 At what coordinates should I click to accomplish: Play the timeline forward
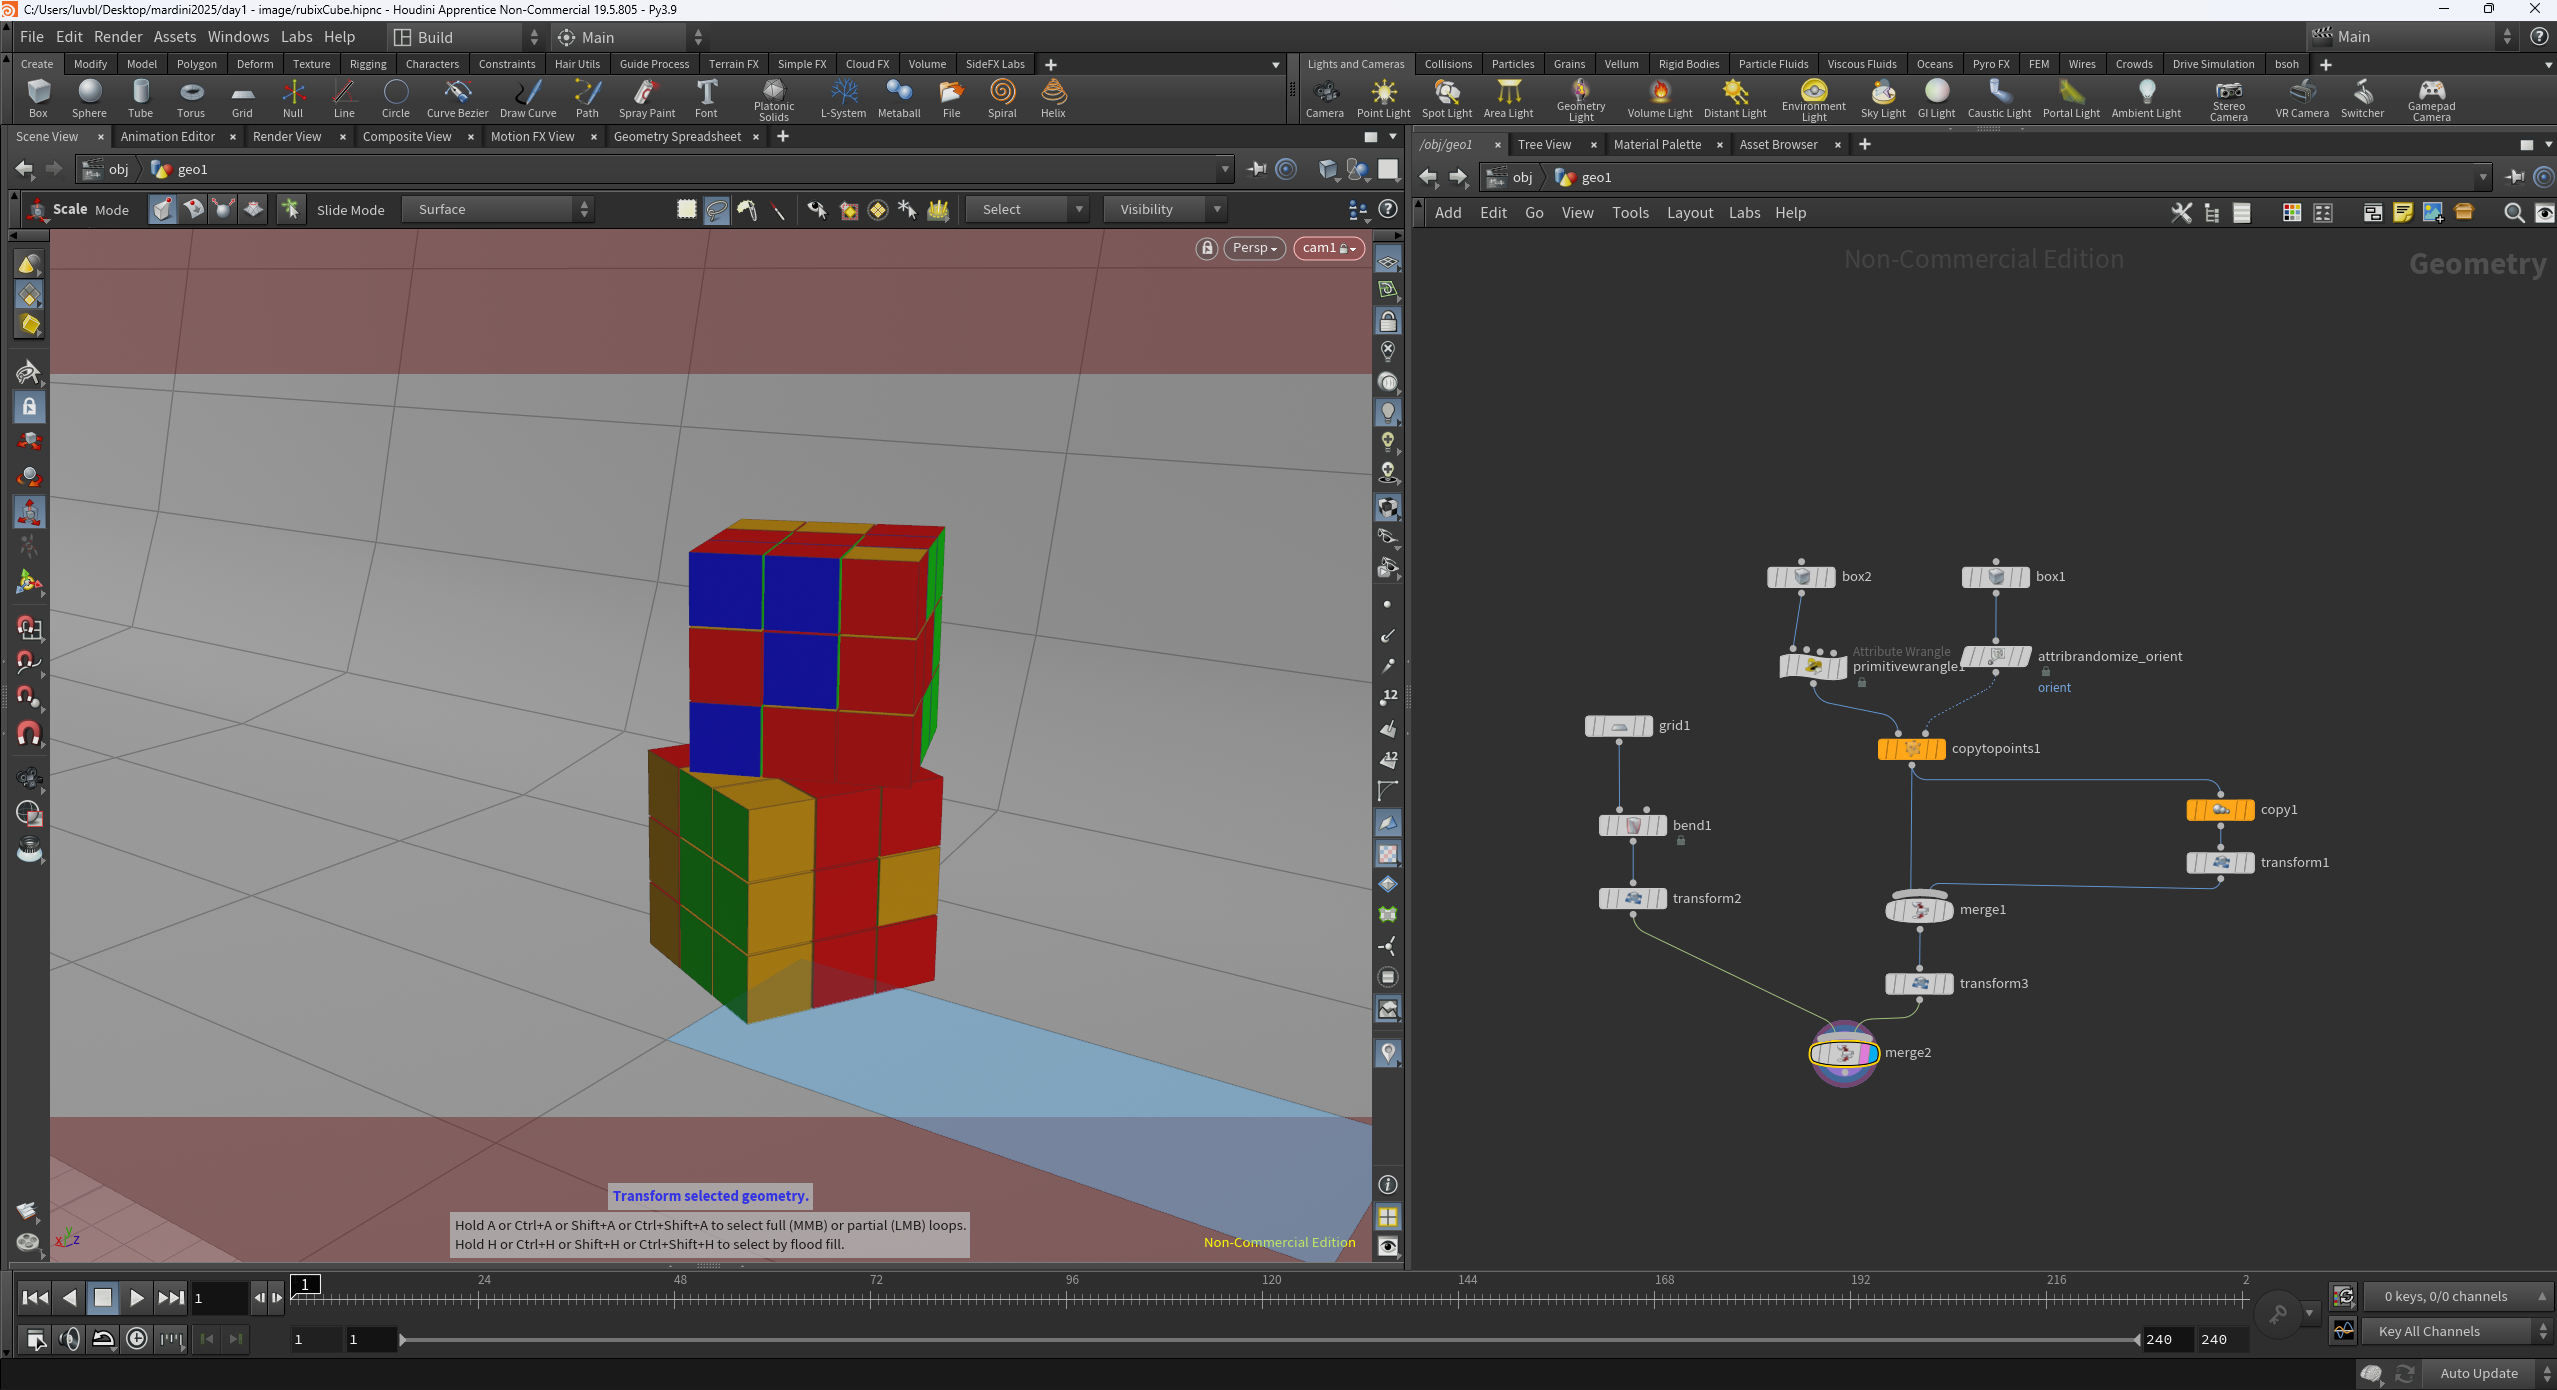(137, 1298)
